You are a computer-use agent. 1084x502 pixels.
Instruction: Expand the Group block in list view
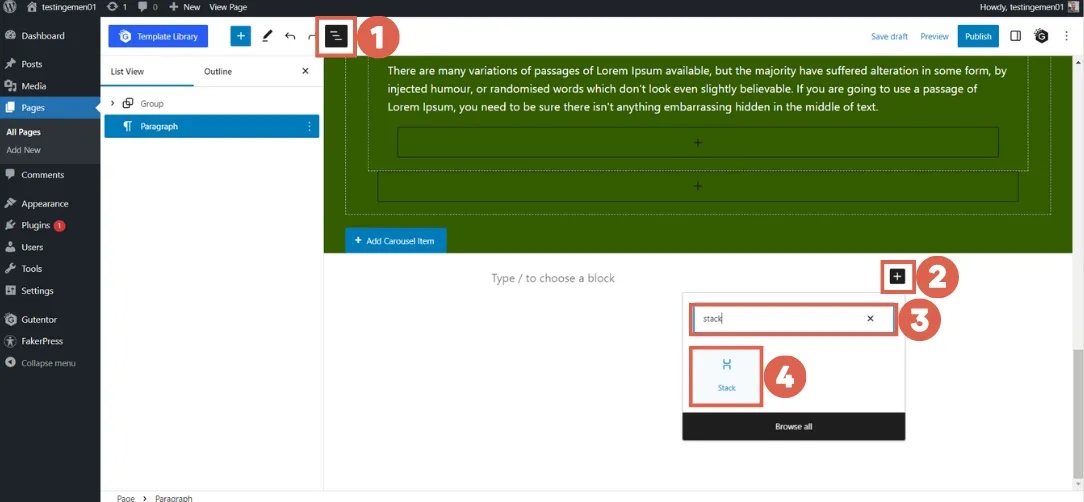(113, 104)
